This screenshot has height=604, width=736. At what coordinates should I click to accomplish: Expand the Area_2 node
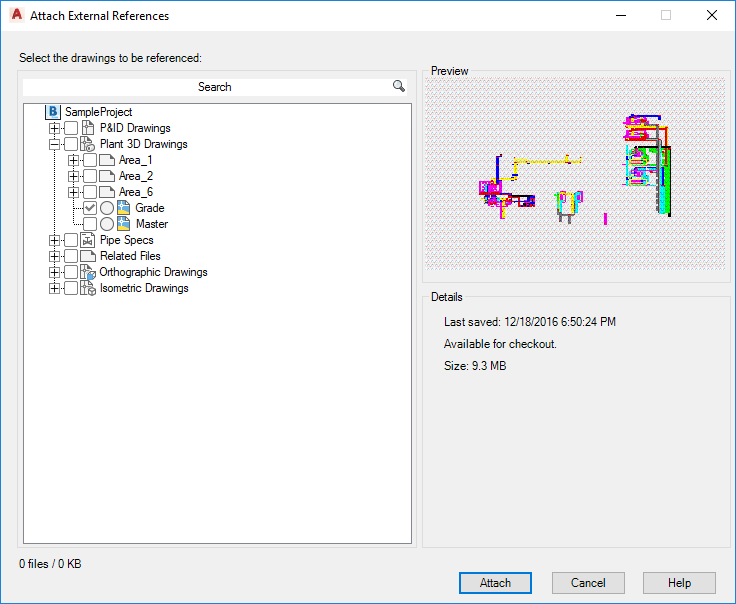point(73,176)
